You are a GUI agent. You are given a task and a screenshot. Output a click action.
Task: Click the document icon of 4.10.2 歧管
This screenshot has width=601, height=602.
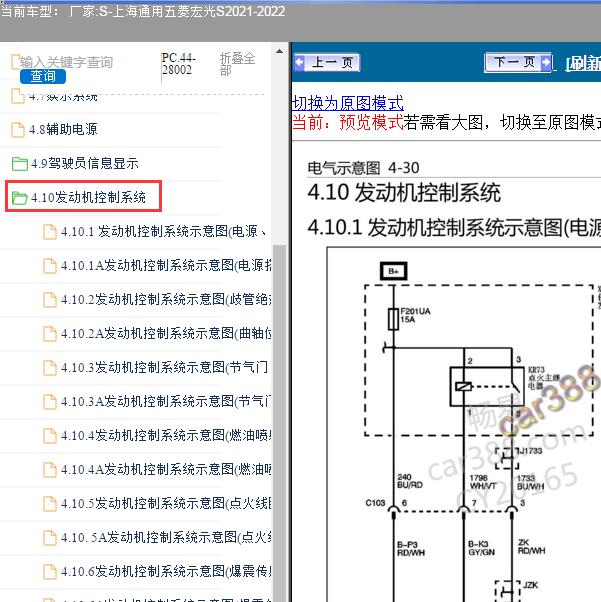coord(50,300)
